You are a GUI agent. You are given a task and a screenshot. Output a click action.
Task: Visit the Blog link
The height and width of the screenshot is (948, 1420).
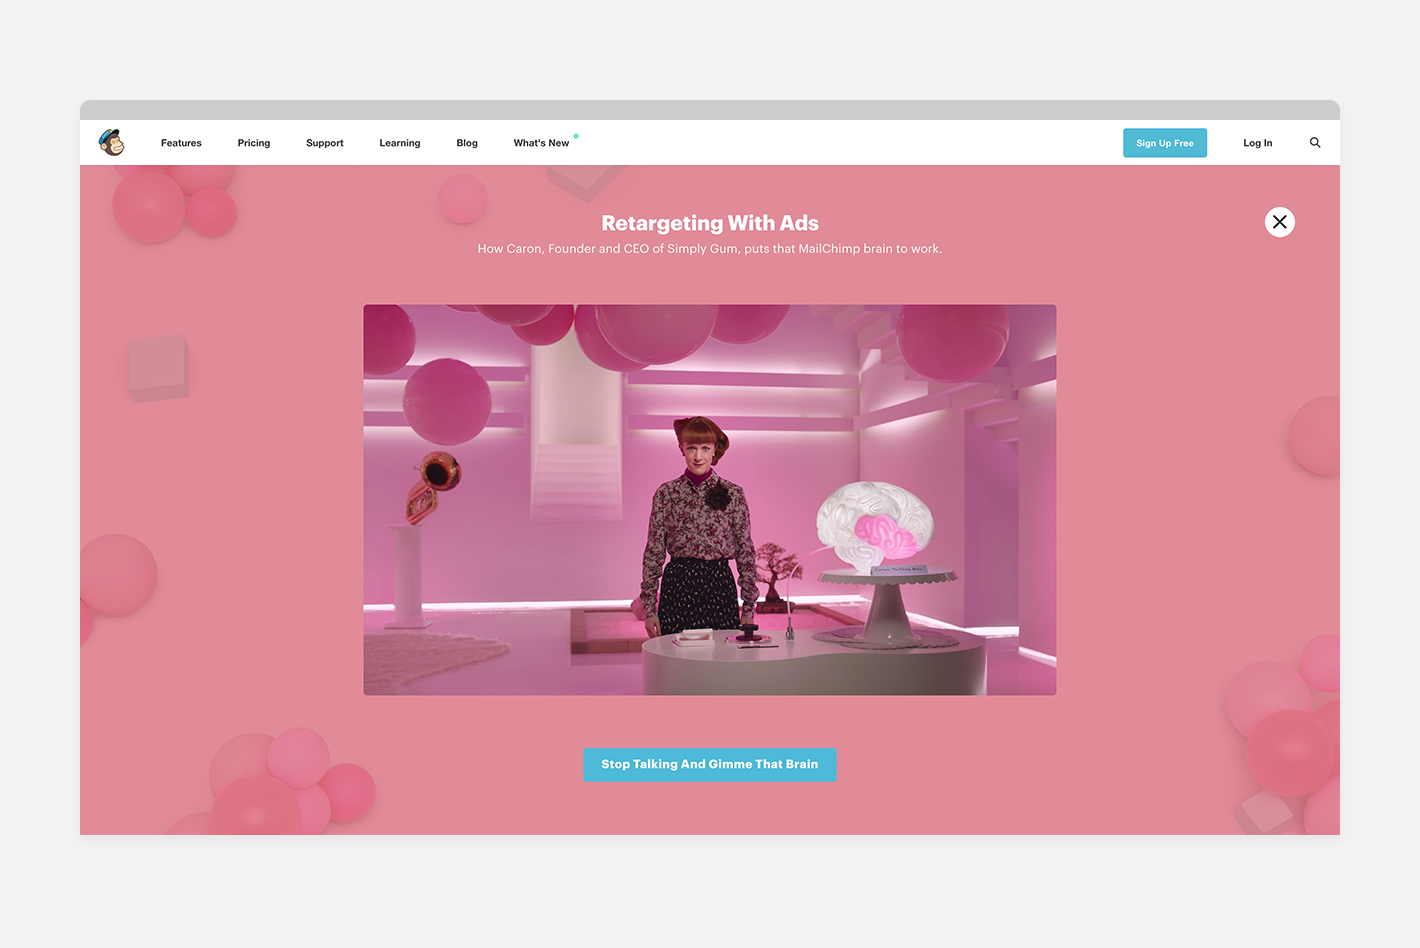point(467,143)
